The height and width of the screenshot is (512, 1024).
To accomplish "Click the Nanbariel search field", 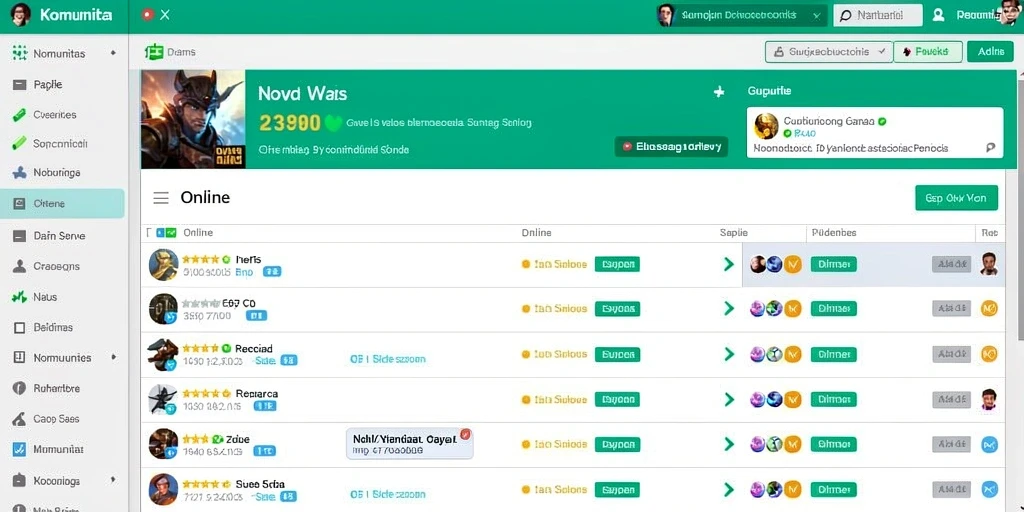I will [x=878, y=15].
